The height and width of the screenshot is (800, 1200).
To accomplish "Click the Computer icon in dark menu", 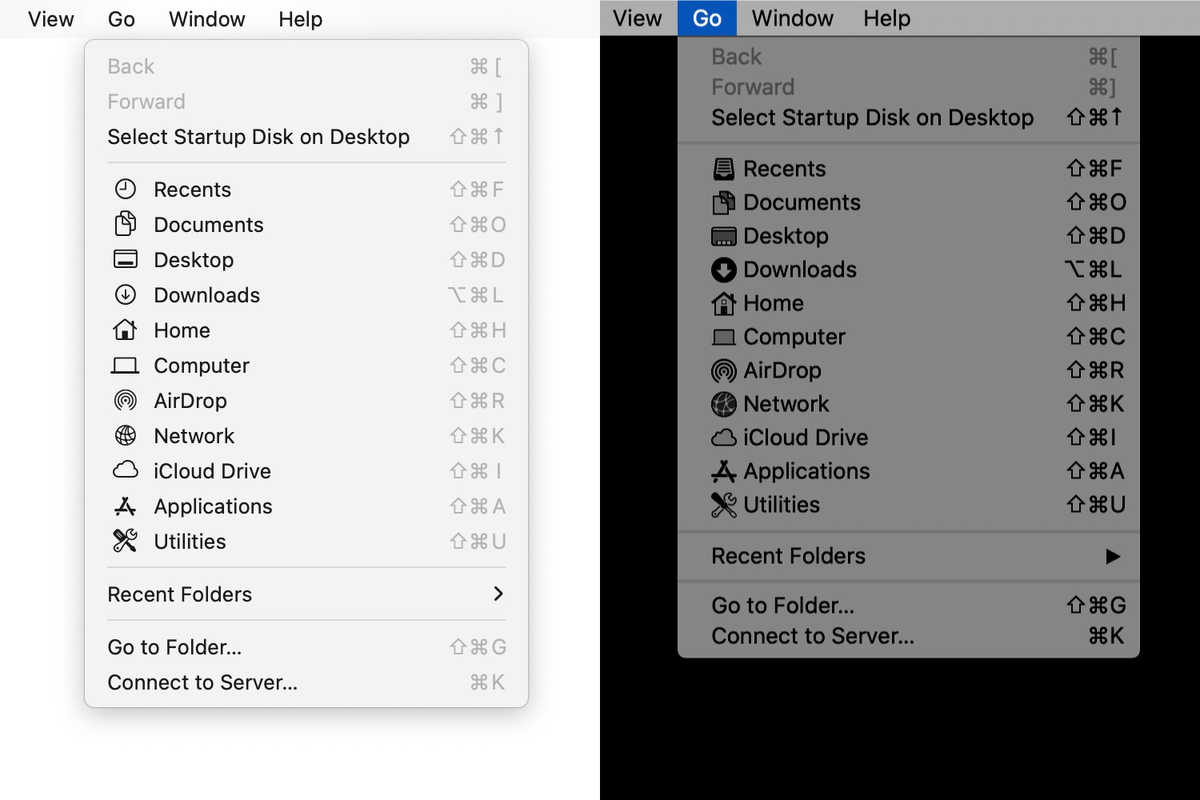I will (x=724, y=337).
